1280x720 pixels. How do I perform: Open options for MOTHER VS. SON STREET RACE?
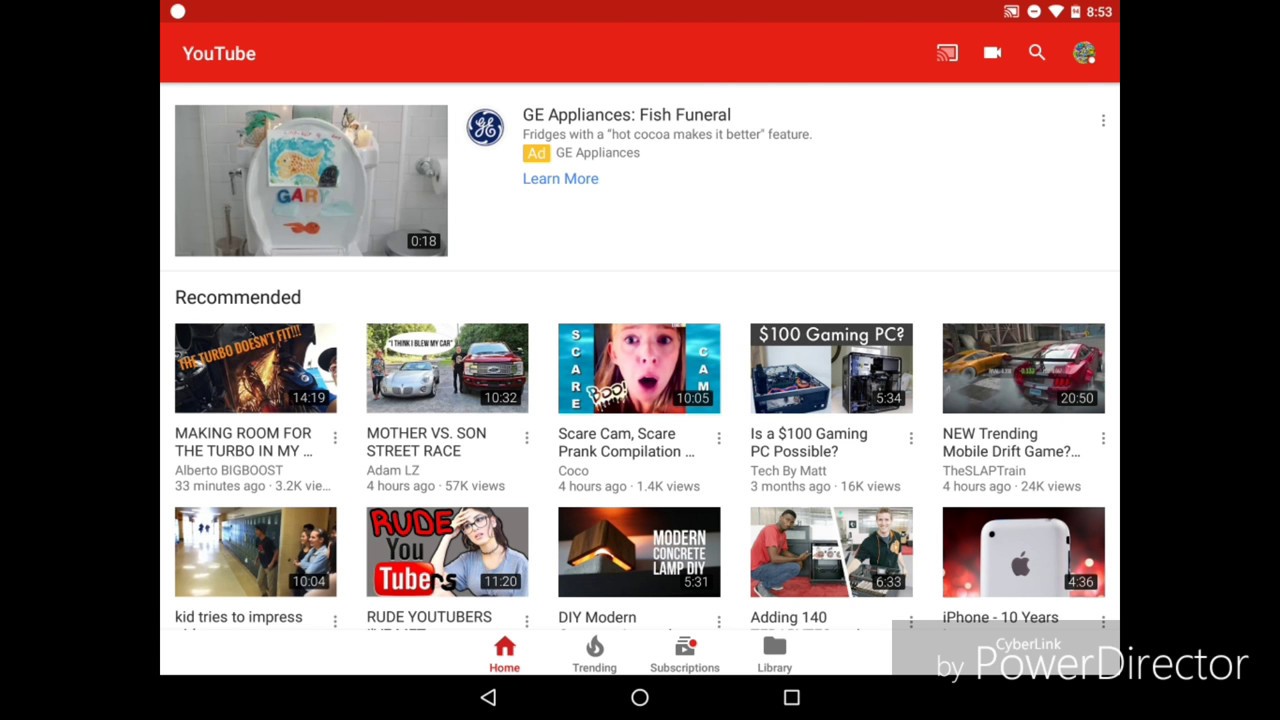coord(527,438)
